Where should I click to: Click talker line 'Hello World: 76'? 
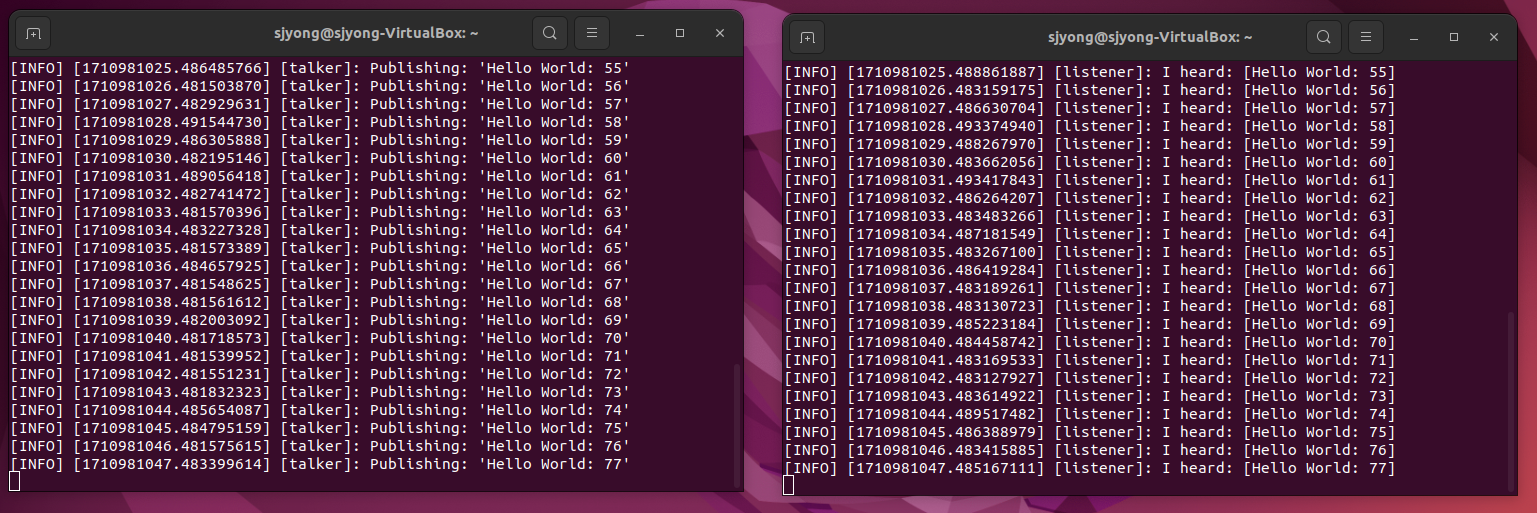point(319,446)
